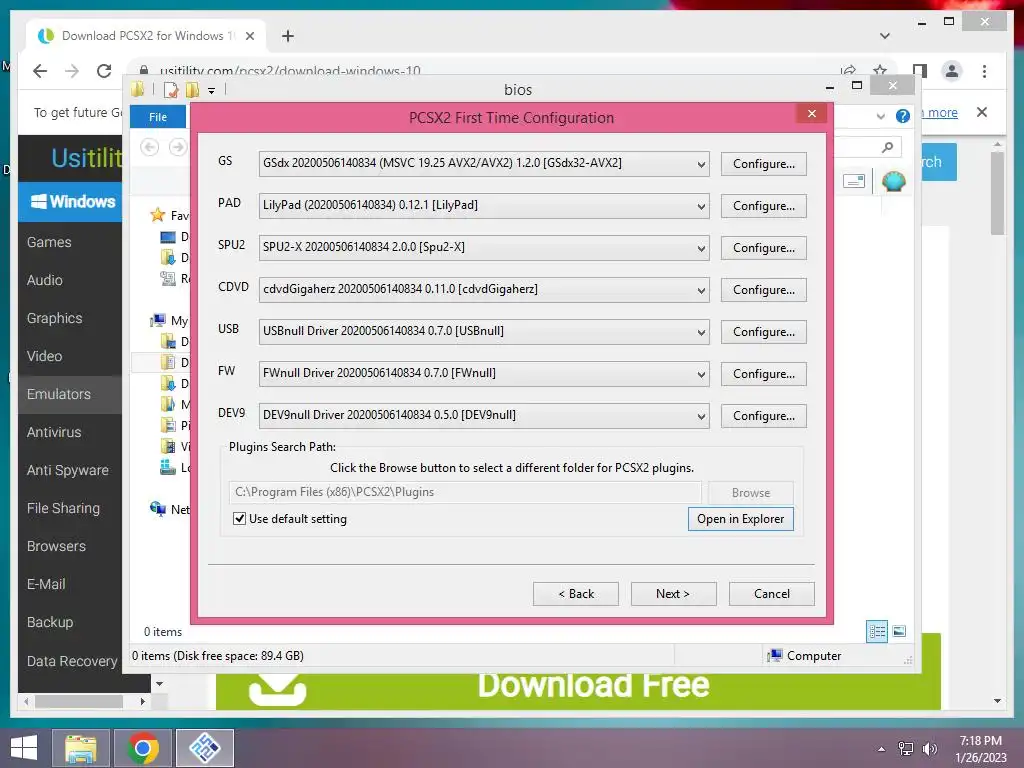
Task: Close the Download PCSX2 tab
Action: click(249, 36)
